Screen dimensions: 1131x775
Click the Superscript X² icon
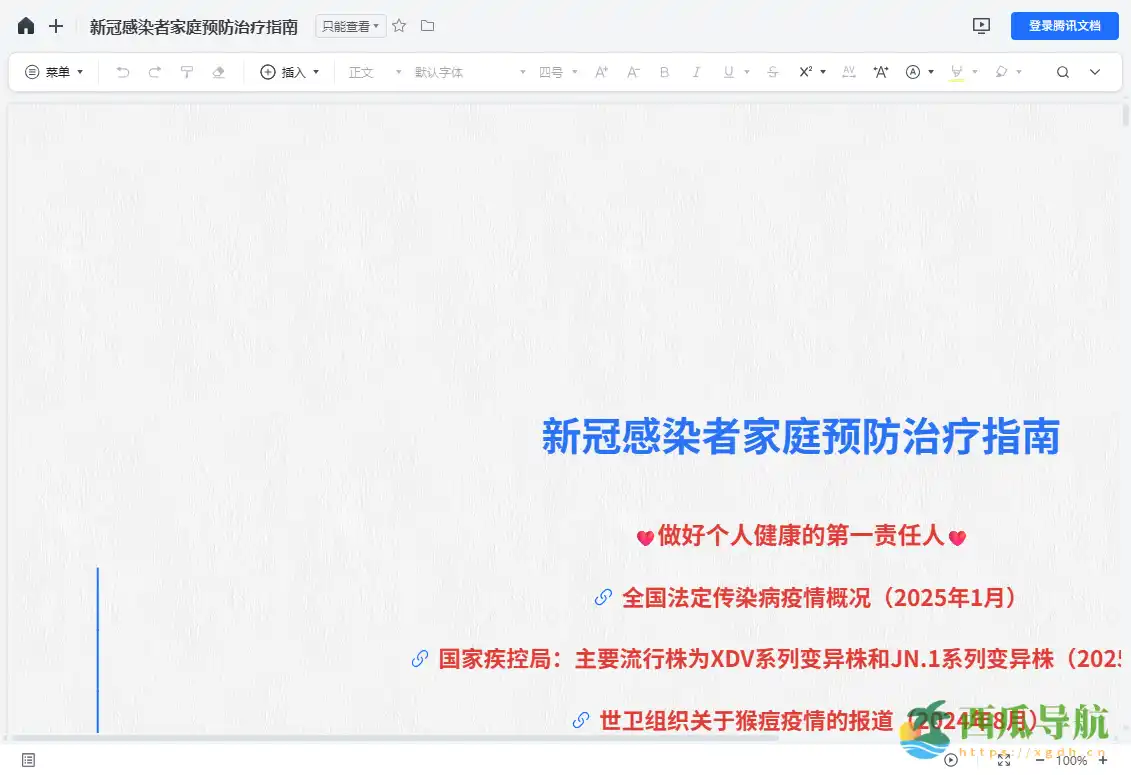coord(808,71)
